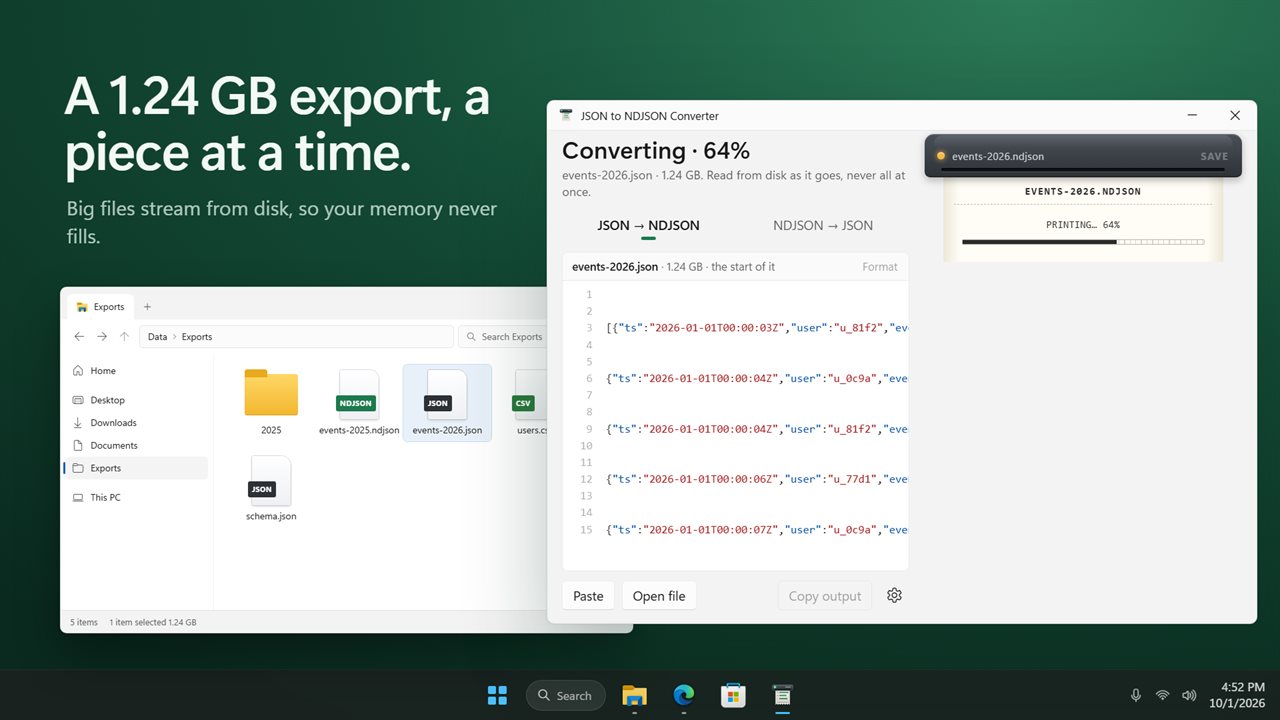Click the converter app icon in its title bar
This screenshot has width=1280, height=720.
(x=566, y=116)
